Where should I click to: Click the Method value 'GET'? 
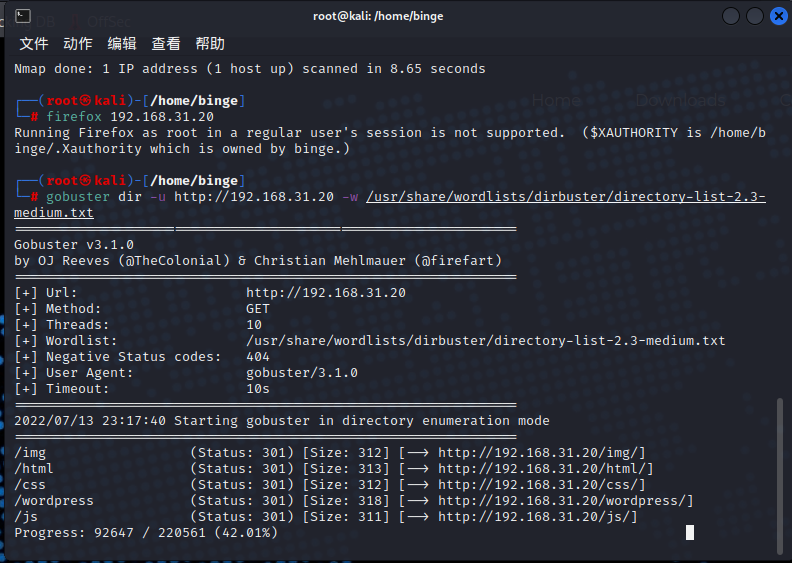(258, 309)
